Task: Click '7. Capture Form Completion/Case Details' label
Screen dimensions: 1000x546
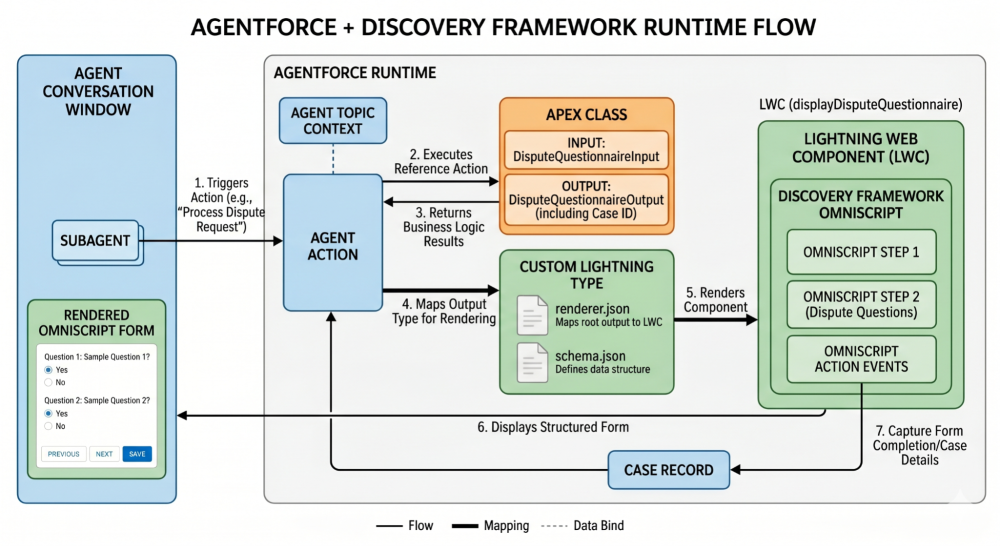Action: click(920, 445)
